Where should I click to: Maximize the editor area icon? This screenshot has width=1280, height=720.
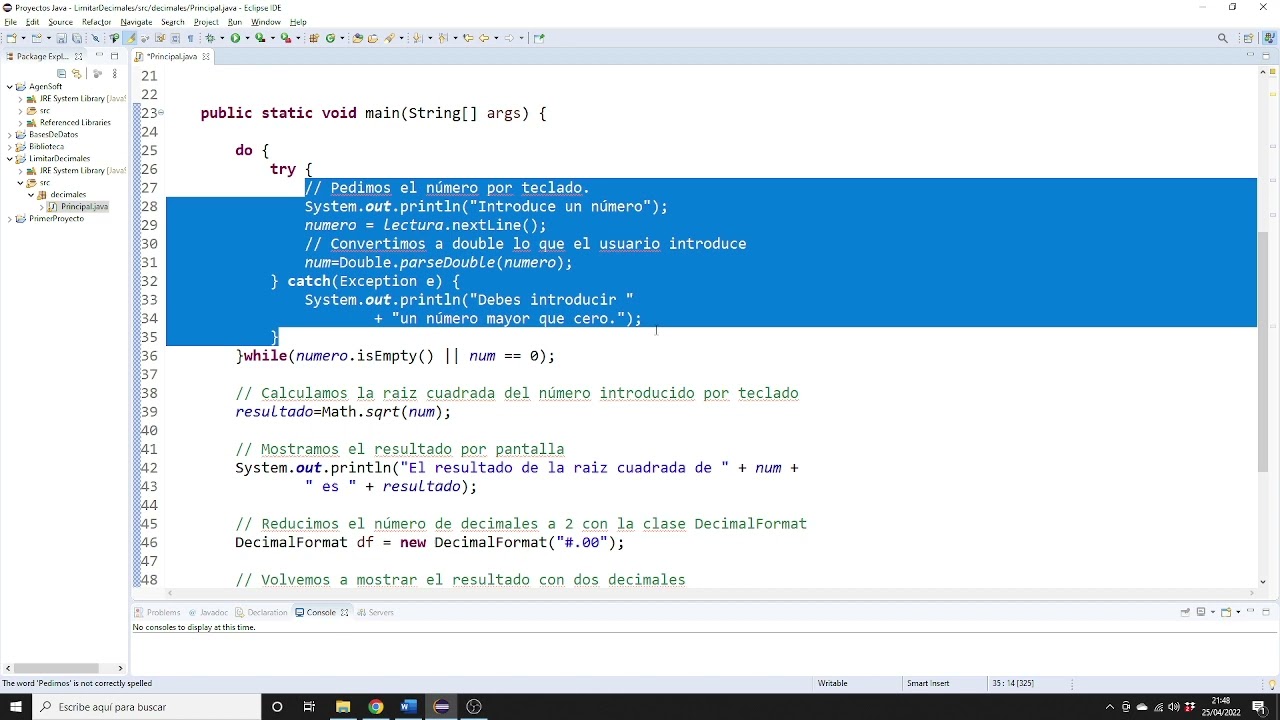1266,56
